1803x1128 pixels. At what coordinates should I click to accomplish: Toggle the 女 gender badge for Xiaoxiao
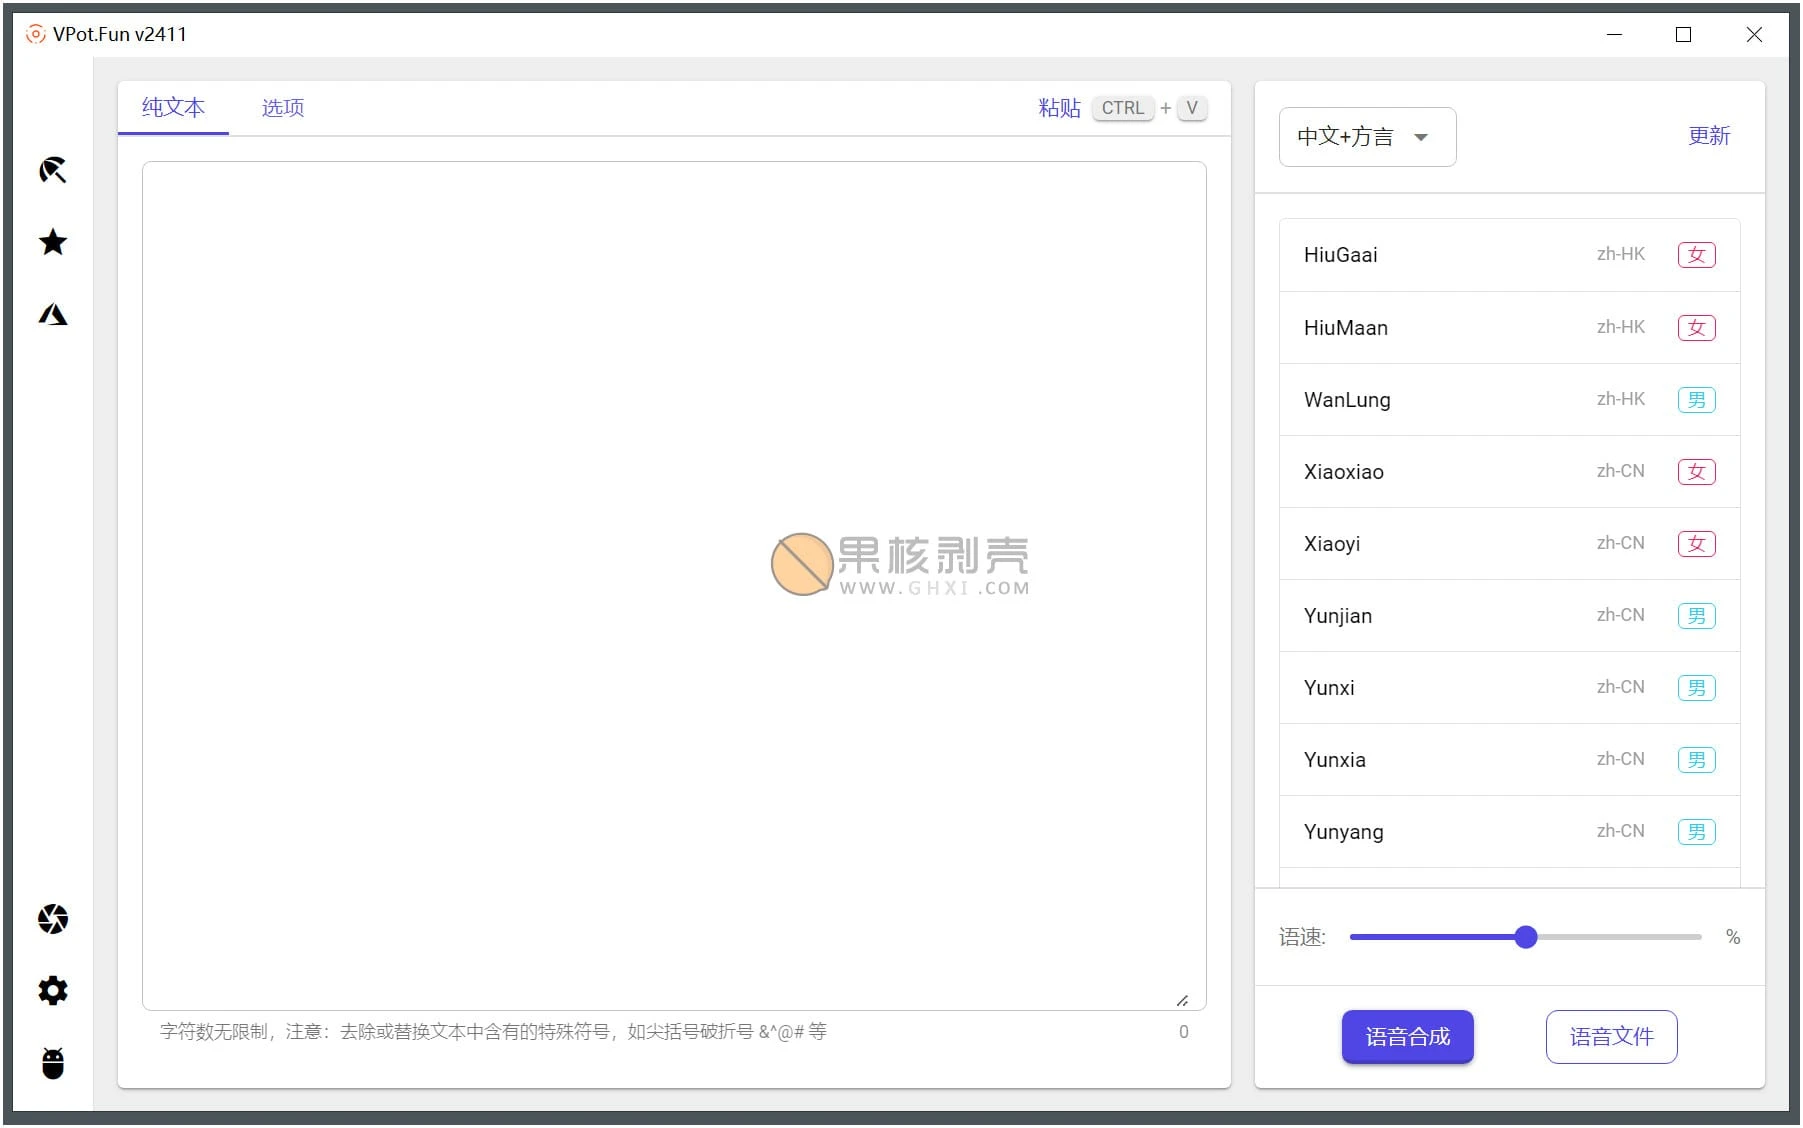[1696, 471]
